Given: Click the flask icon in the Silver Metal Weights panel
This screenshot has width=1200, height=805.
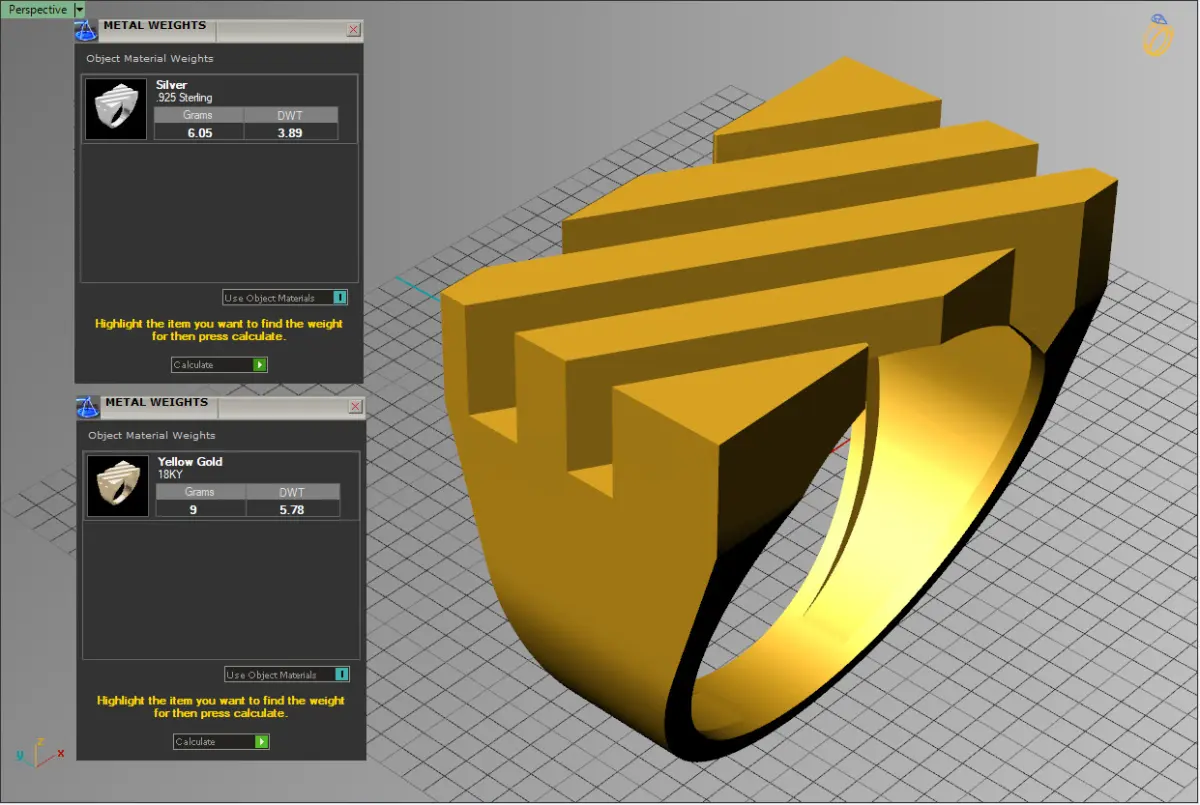Looking at the screenshot, I should point(85,29).
